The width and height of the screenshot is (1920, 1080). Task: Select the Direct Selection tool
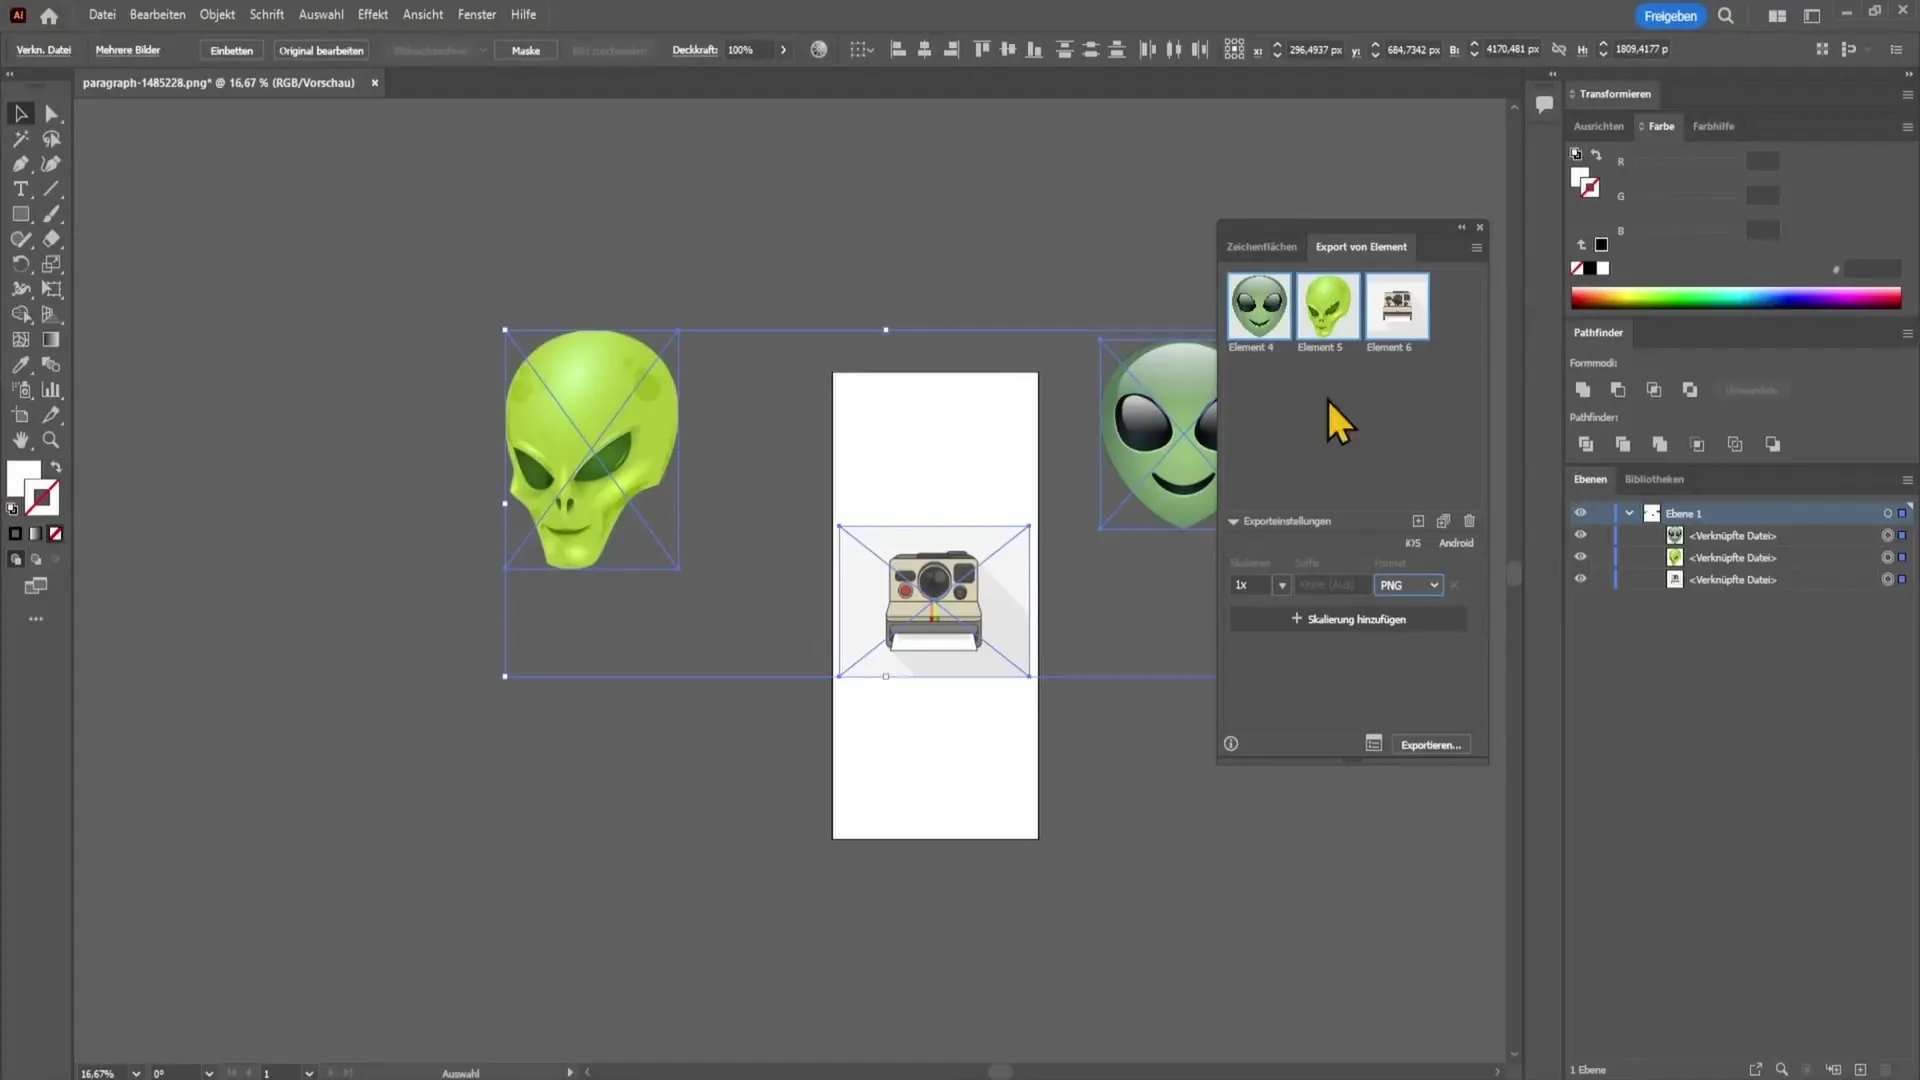click(52, 114)
